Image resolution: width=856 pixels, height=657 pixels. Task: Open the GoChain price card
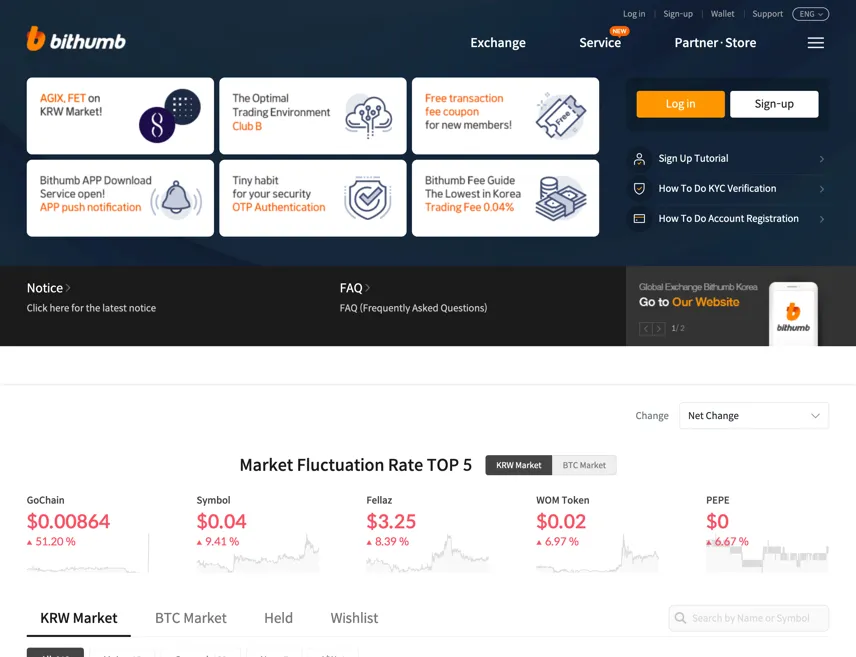[87, 534]
